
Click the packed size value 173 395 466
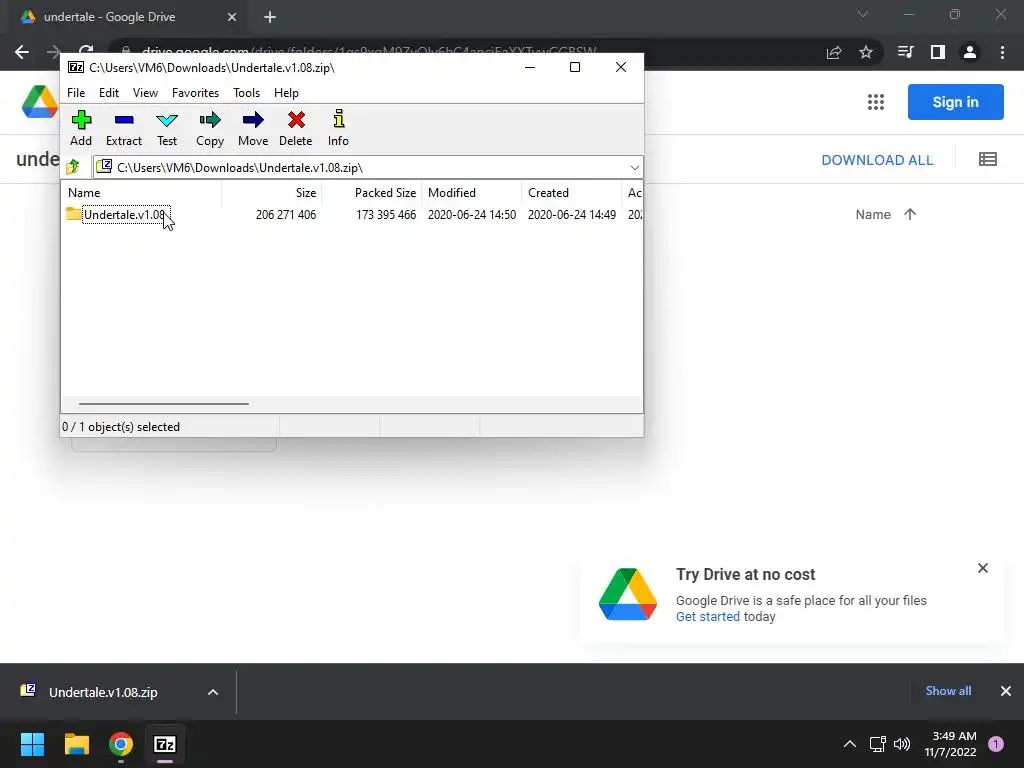385,215
